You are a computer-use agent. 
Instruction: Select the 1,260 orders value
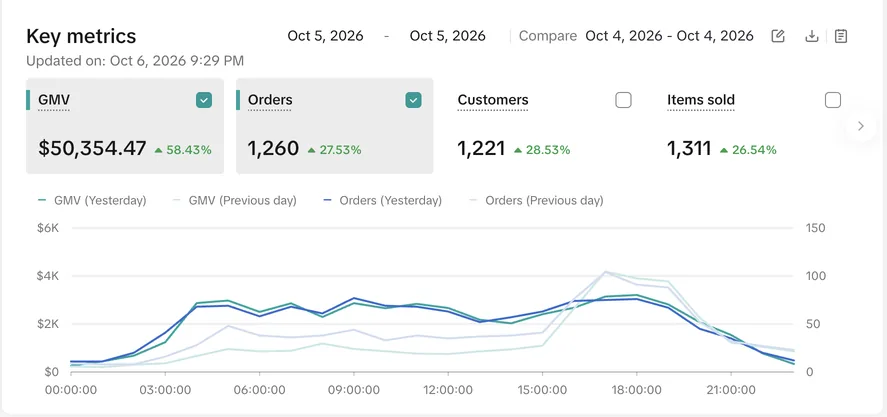[x=273, y=149]
